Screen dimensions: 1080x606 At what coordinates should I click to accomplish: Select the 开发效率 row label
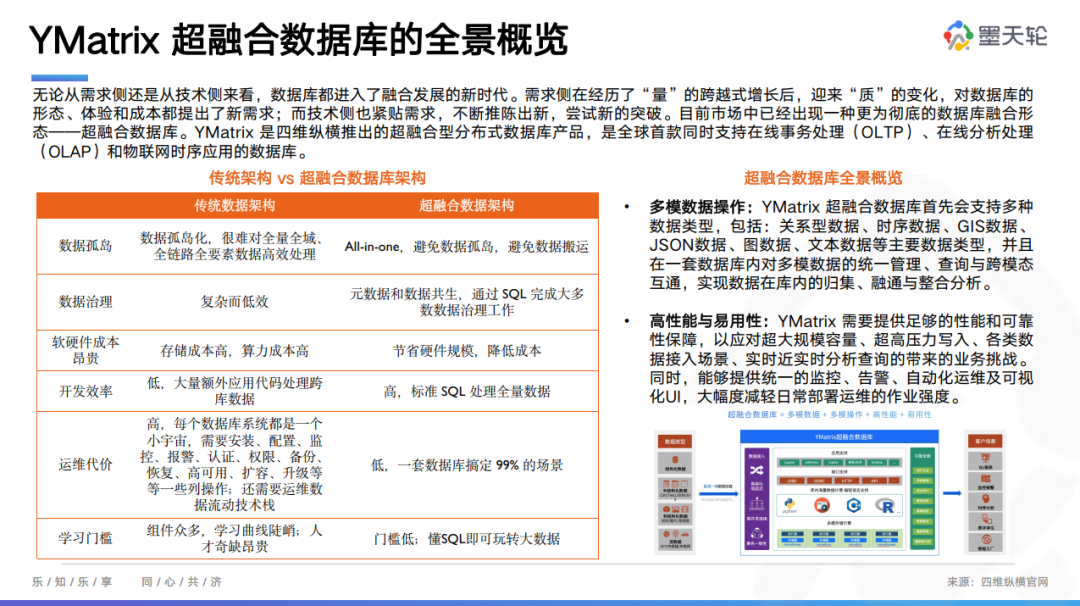(x=85, y=391)
